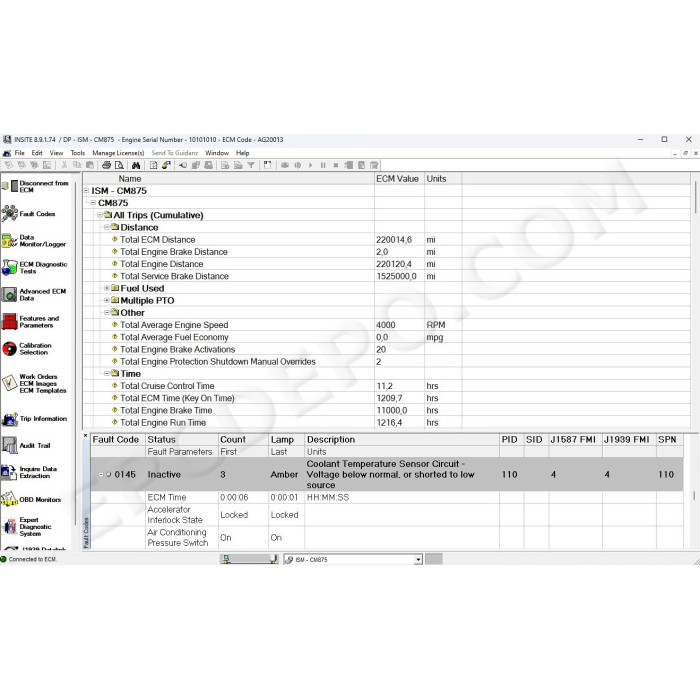
Task: Click the key-and-wrench toolbar icon
Action: point(166,165)
